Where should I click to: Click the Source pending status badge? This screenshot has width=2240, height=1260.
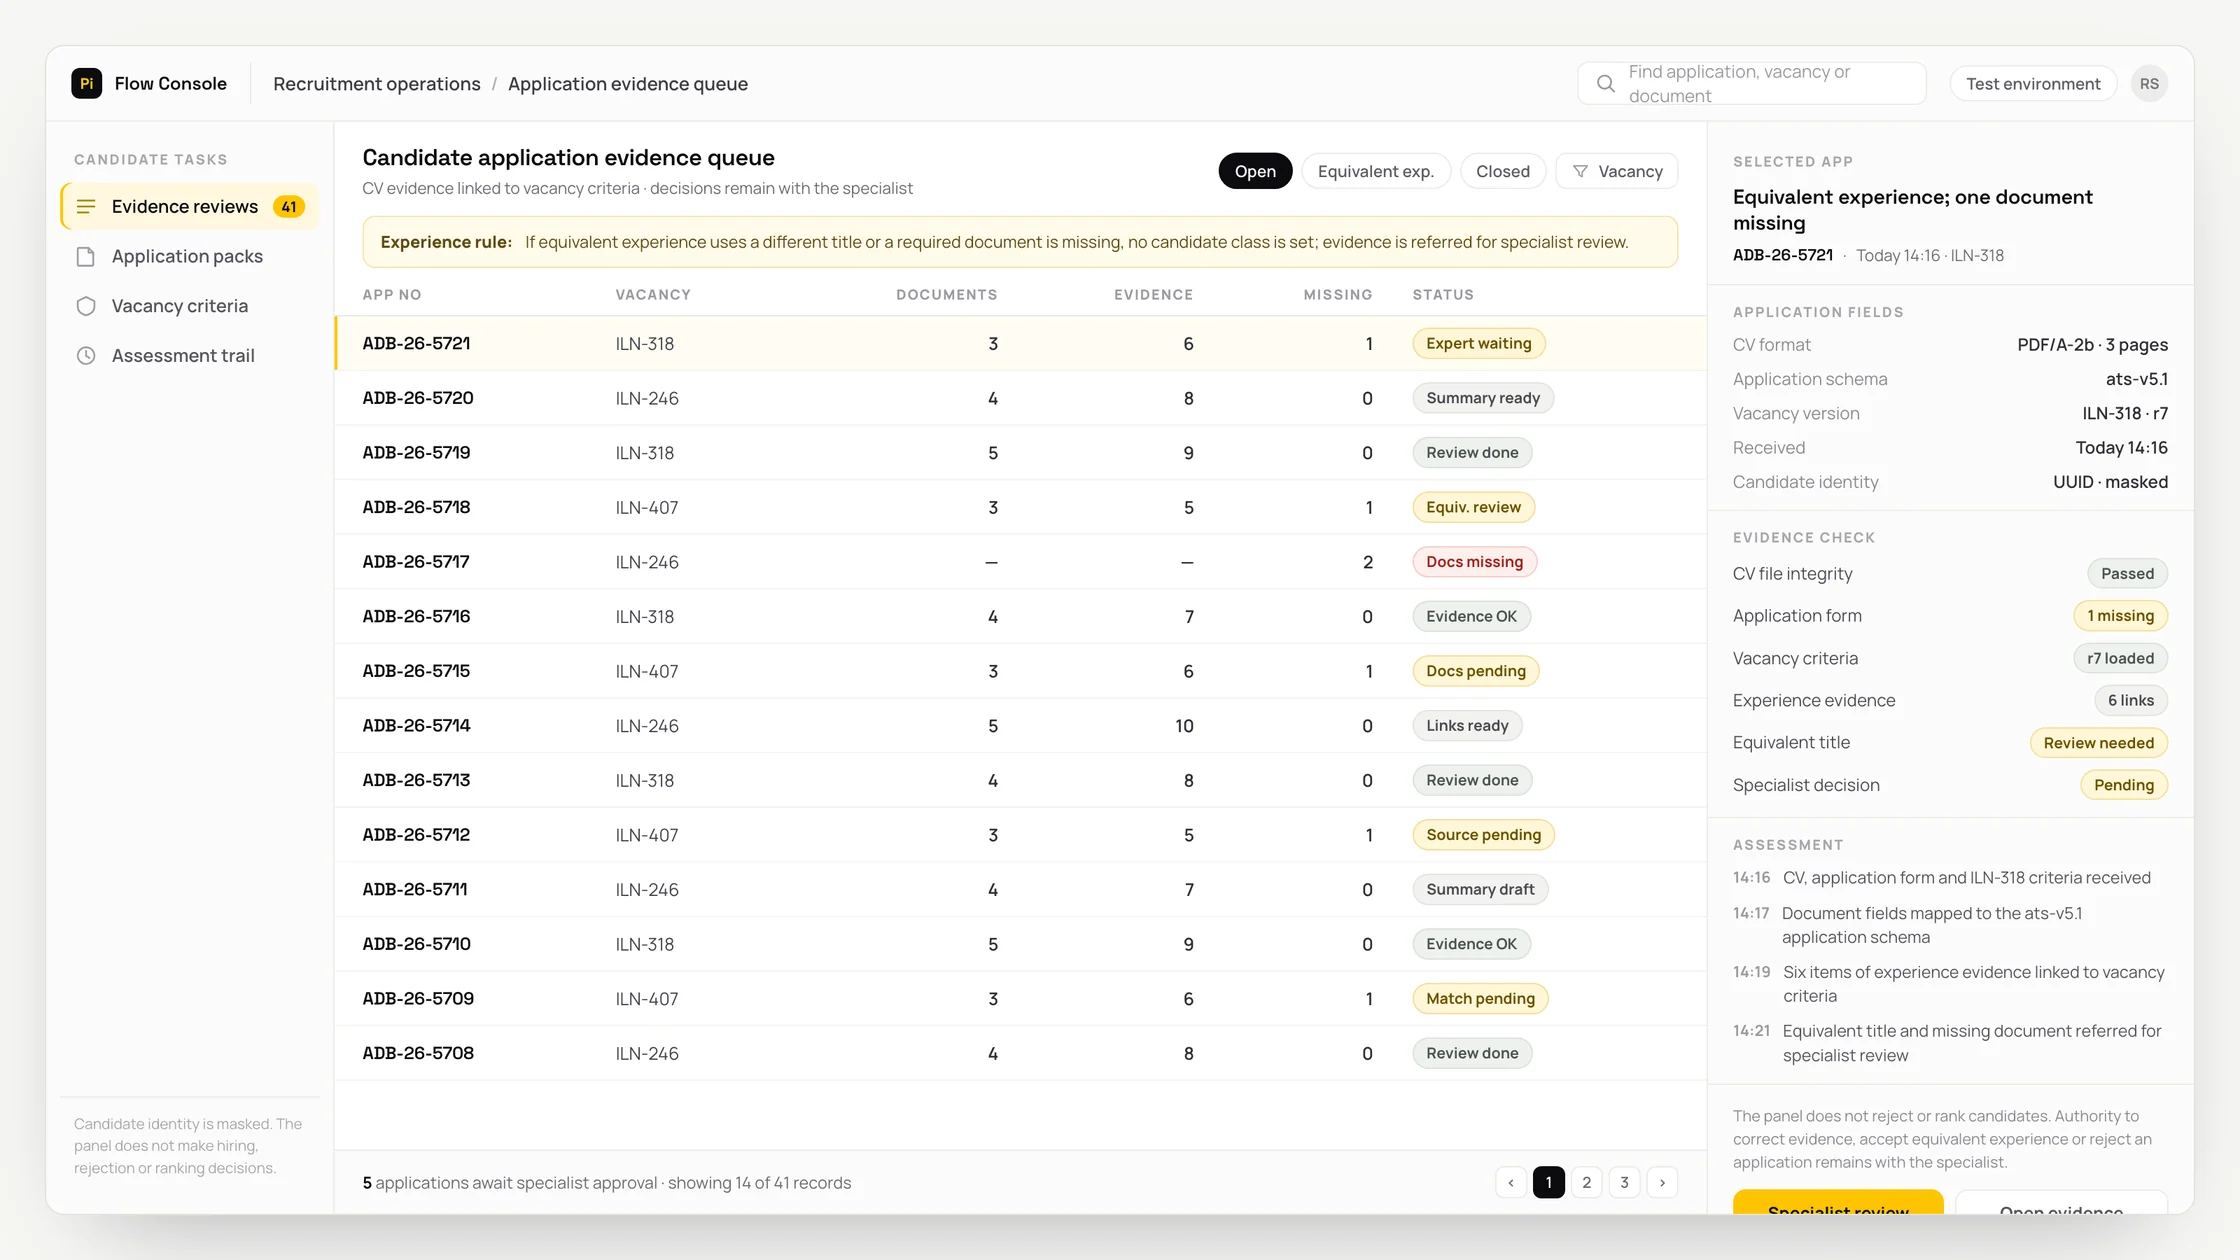[x=1483, y=835]
